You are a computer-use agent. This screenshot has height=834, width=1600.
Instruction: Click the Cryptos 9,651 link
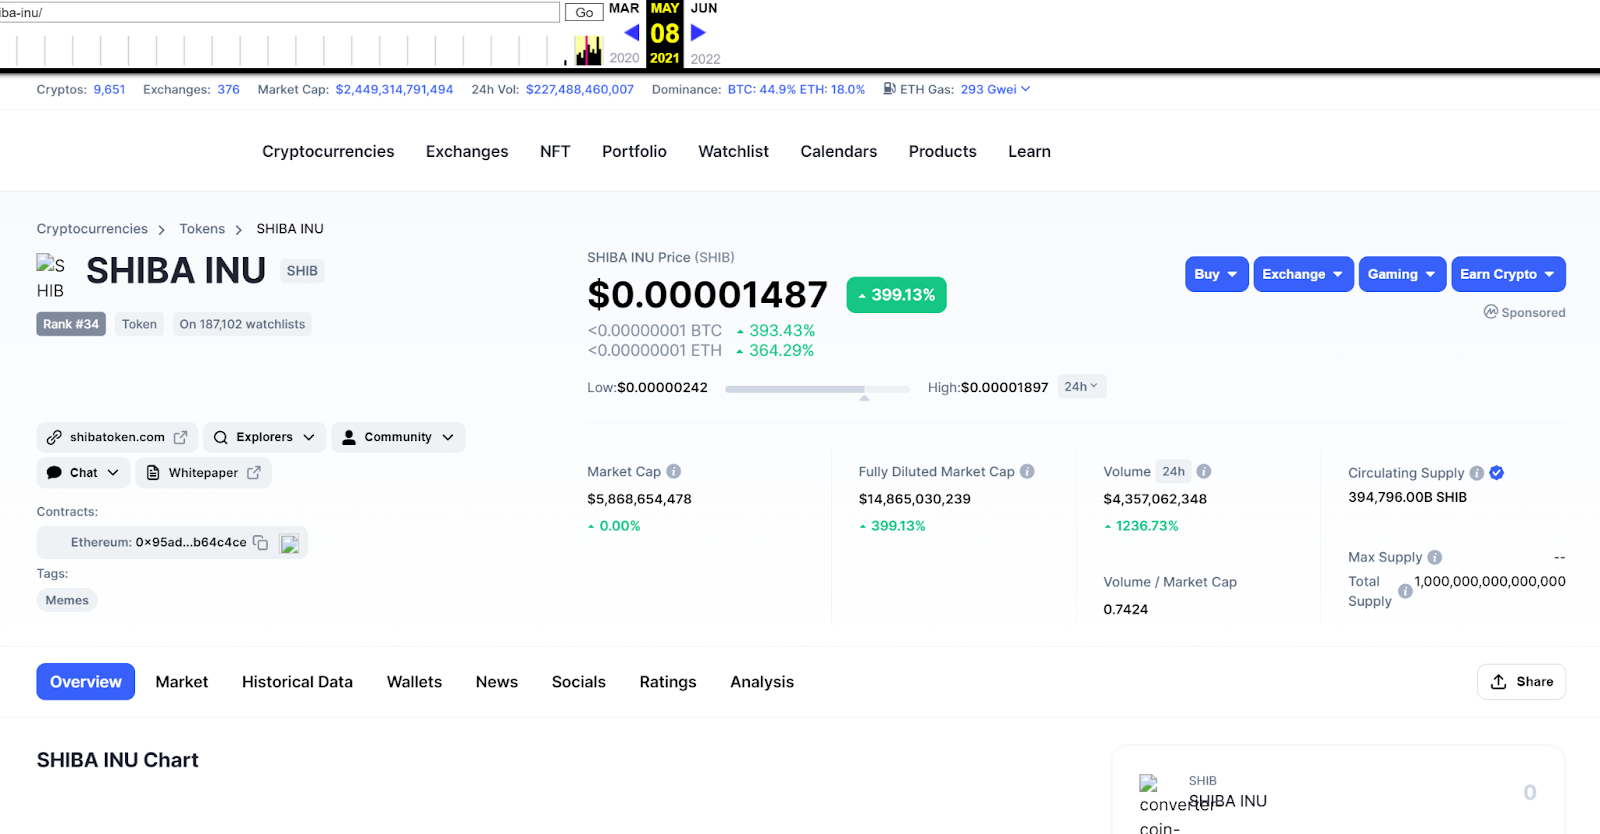[109, 89]
